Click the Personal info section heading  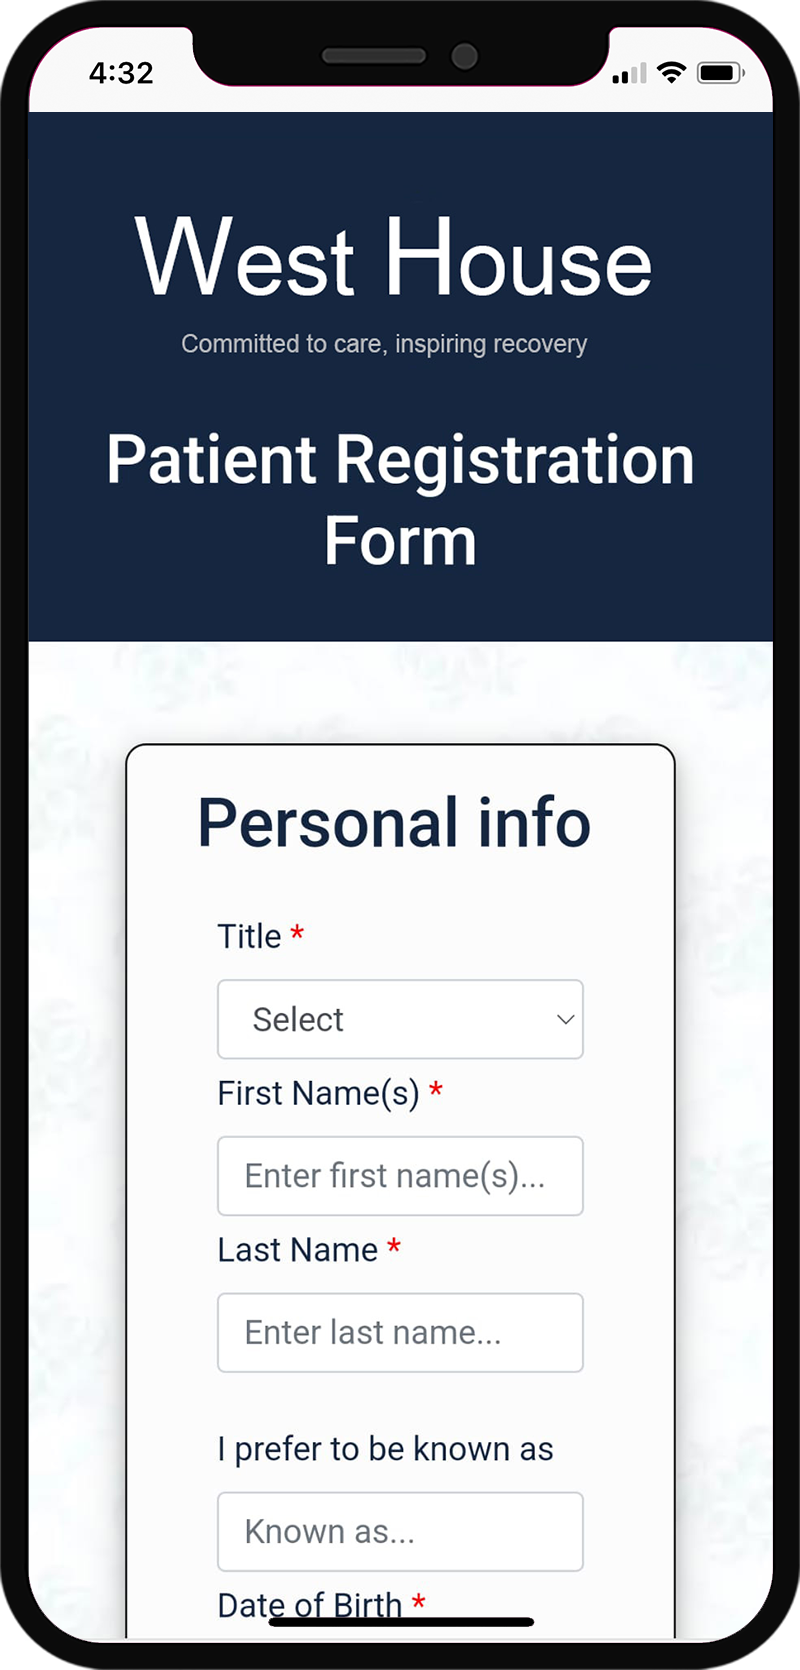[394, 823]
